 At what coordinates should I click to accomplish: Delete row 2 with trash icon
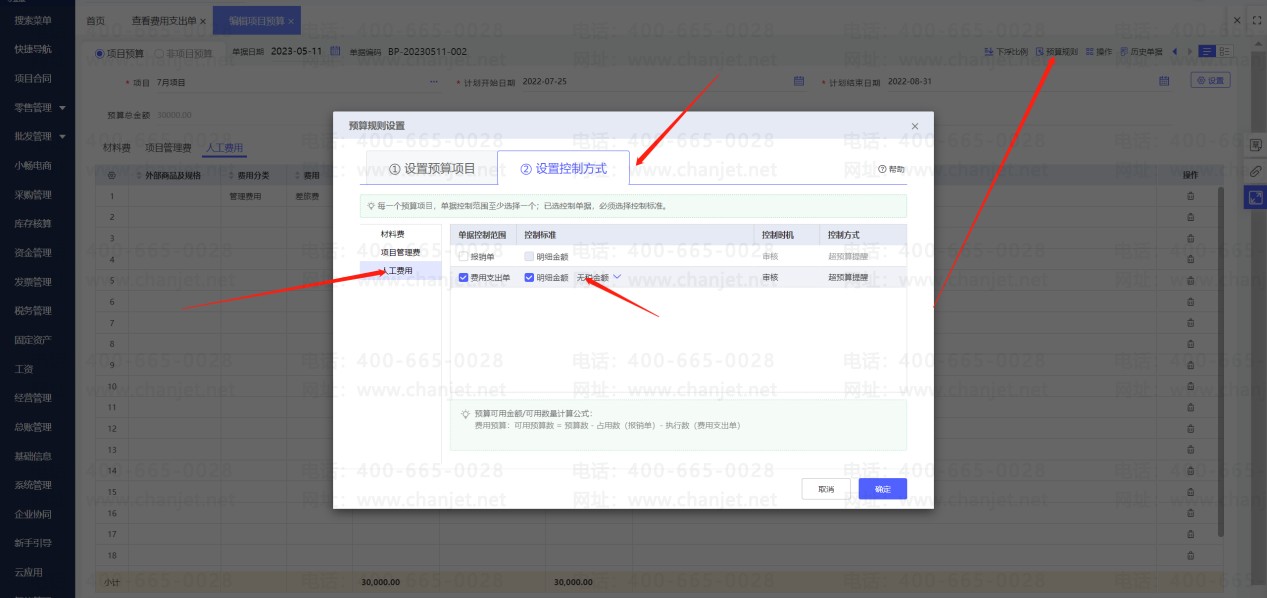(x=1190, y=217)
